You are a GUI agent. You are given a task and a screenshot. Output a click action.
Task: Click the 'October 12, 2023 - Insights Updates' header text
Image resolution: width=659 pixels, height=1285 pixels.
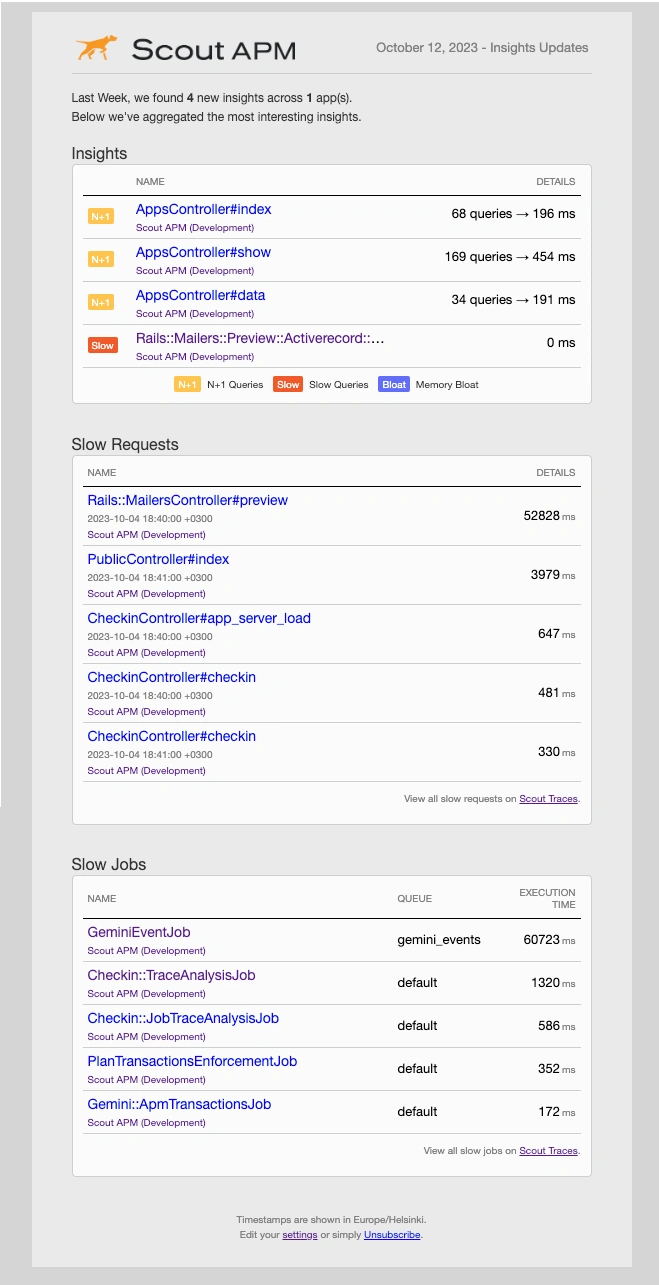coord(482,48)
